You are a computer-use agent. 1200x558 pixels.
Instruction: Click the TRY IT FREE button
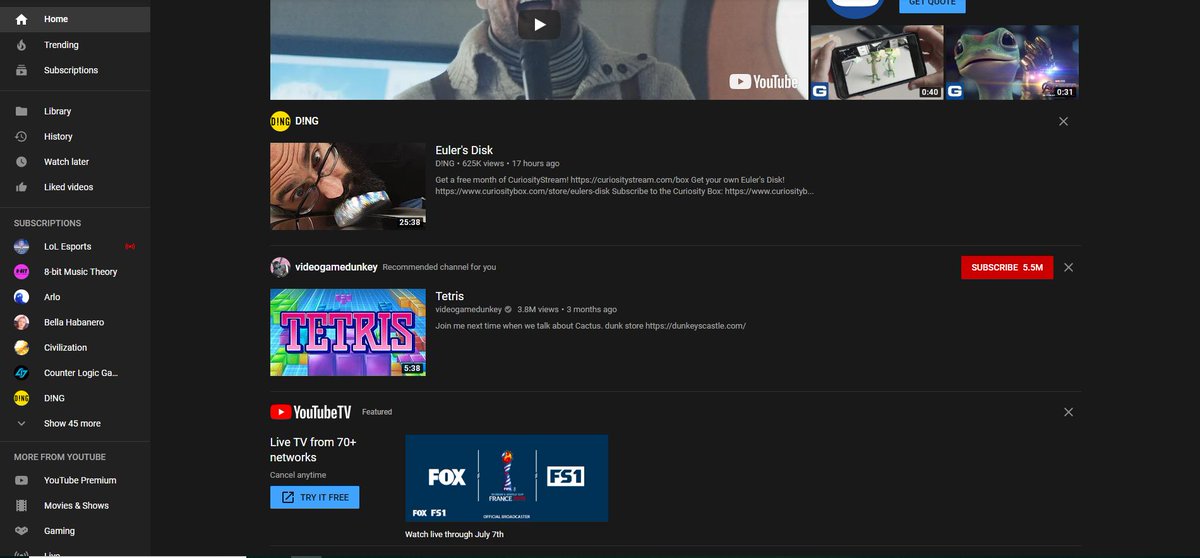(314, 497)
